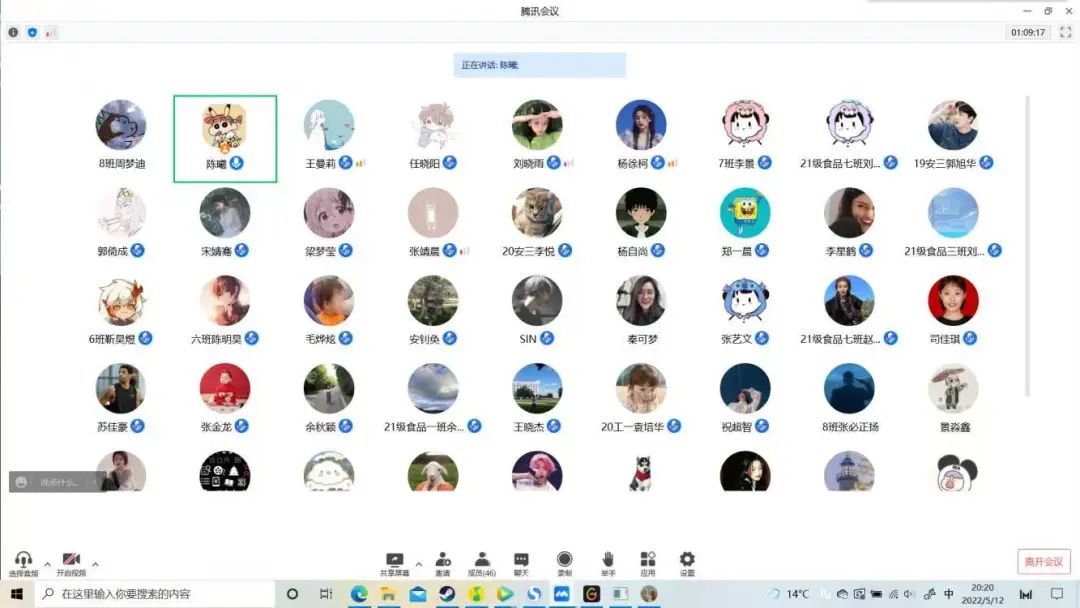Click the Windows taskbar search box
Viewport: 1080px width, 608px height.
tap(155, 594)
